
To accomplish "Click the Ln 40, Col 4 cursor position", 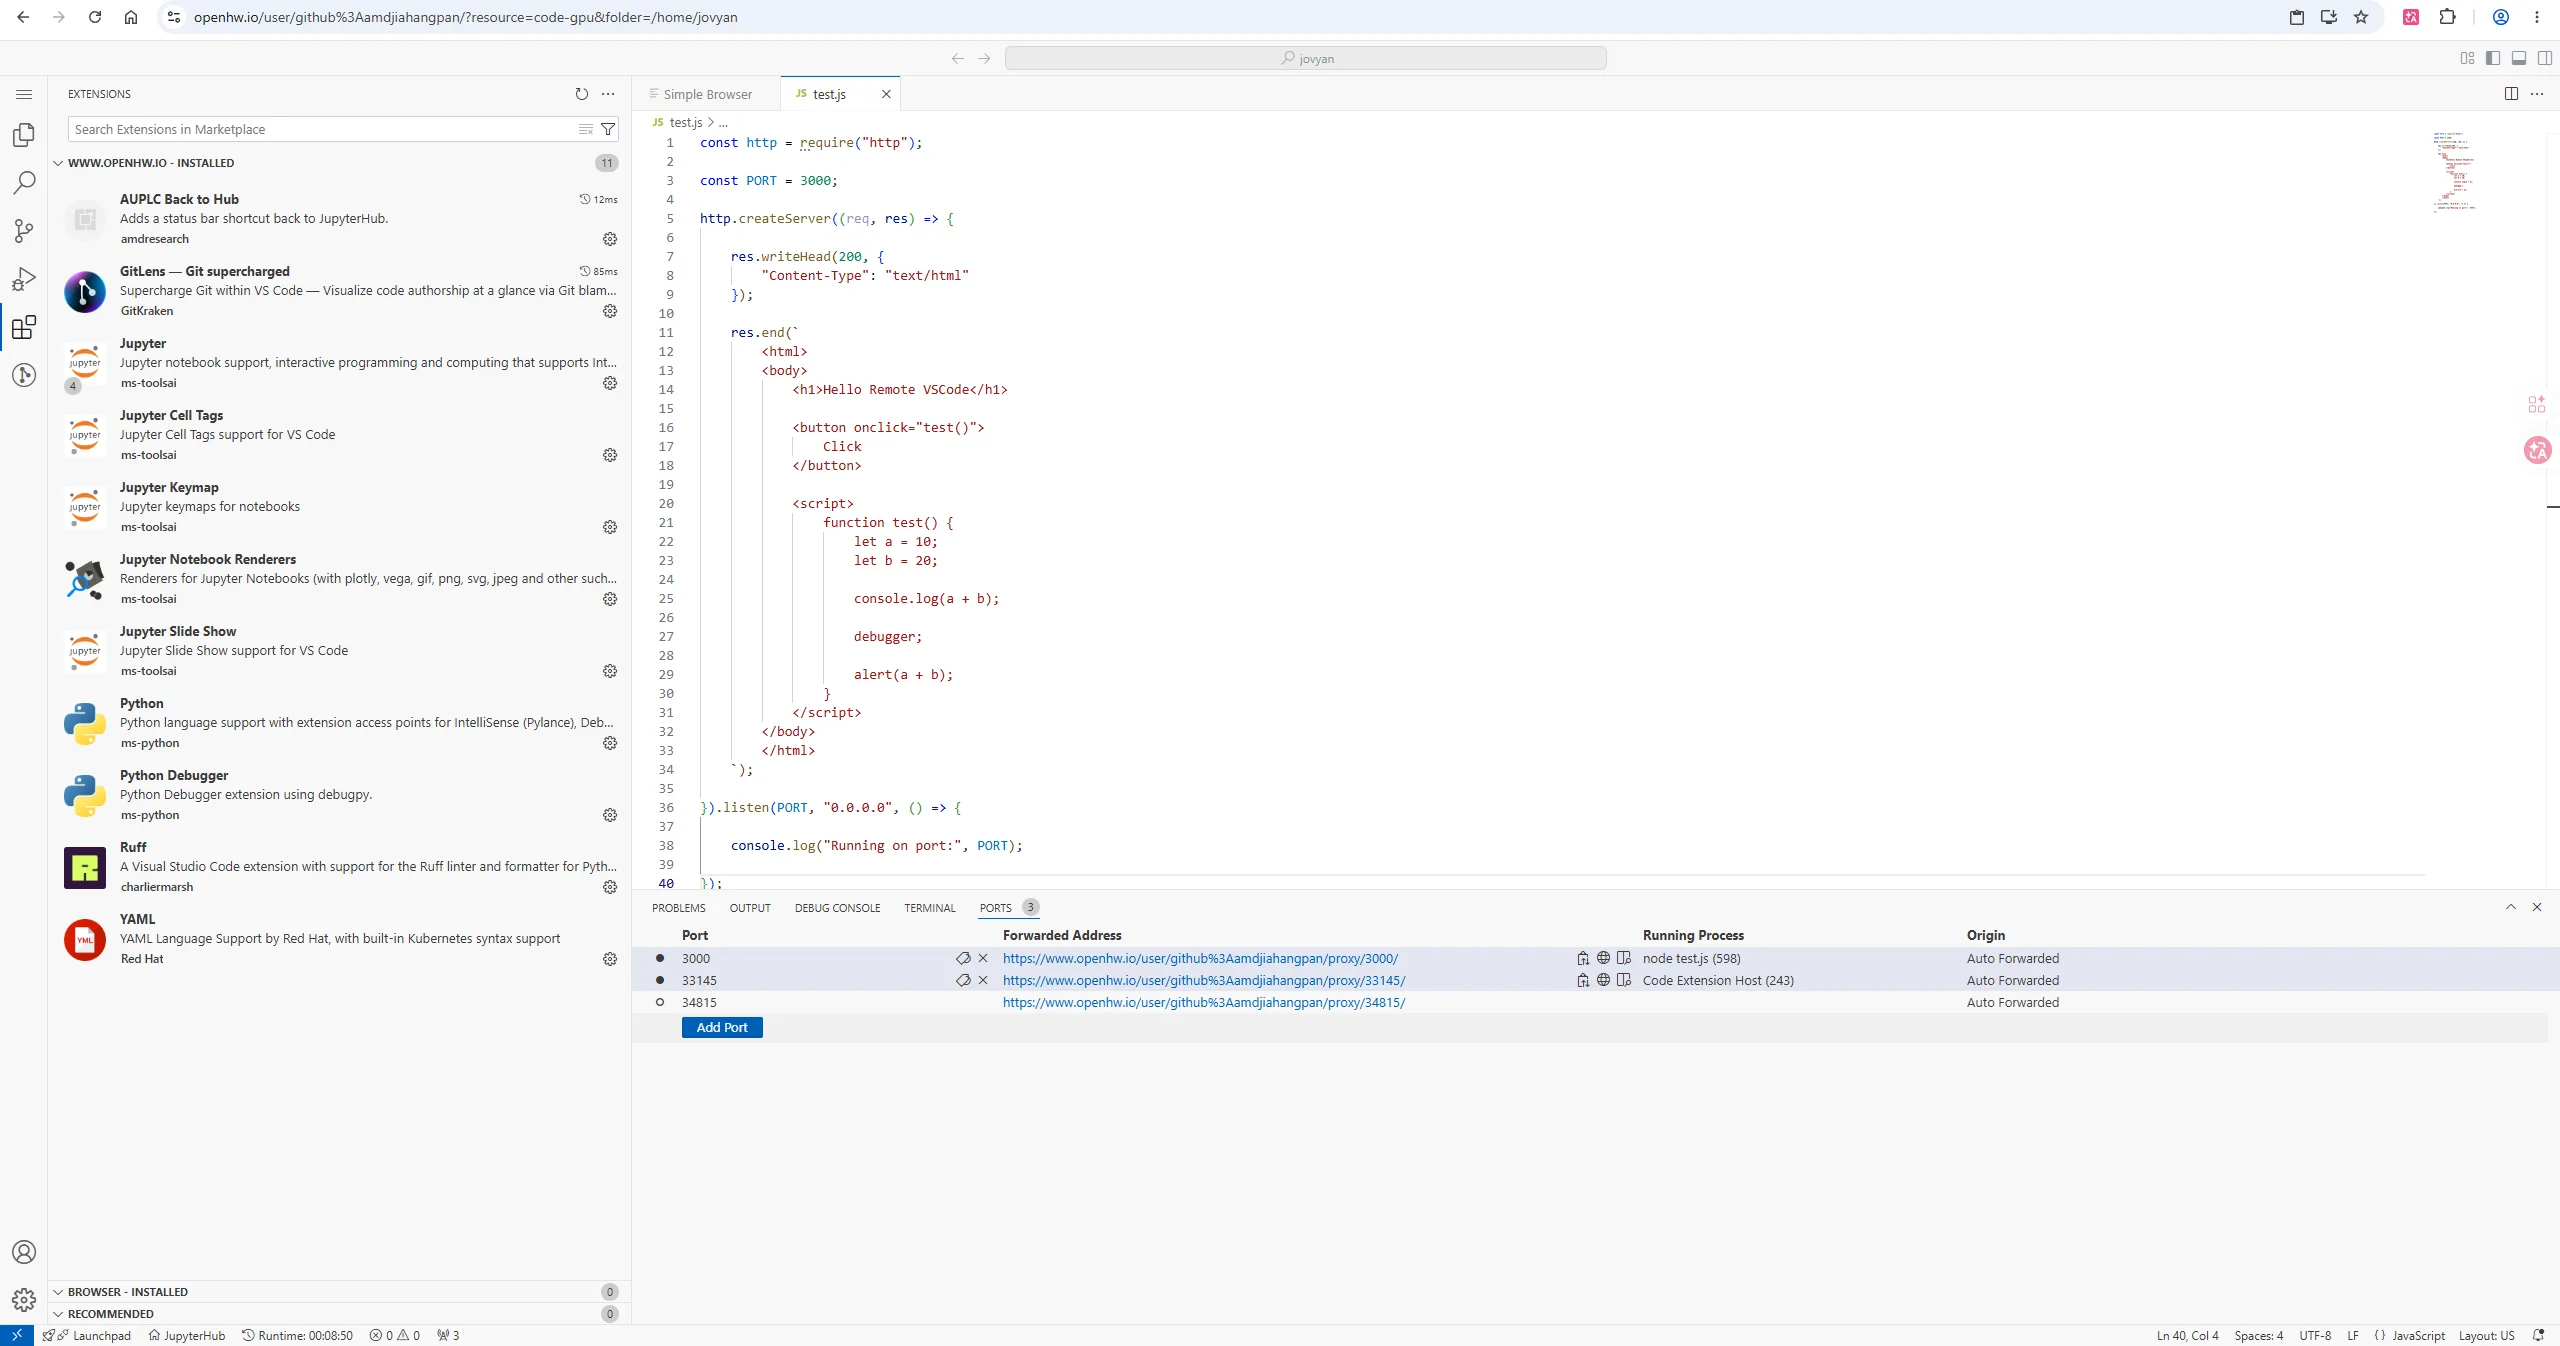I will (x=2187, y=1335).
